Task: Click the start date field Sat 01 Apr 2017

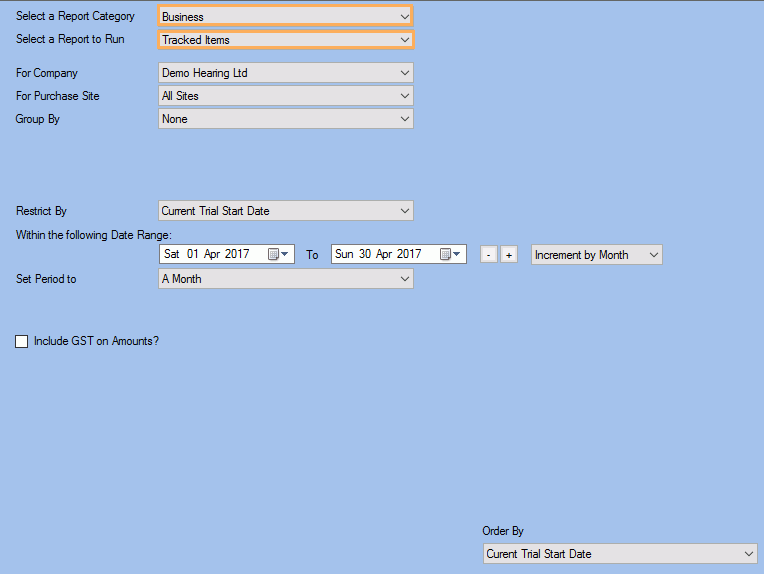Action: (227, 254)
